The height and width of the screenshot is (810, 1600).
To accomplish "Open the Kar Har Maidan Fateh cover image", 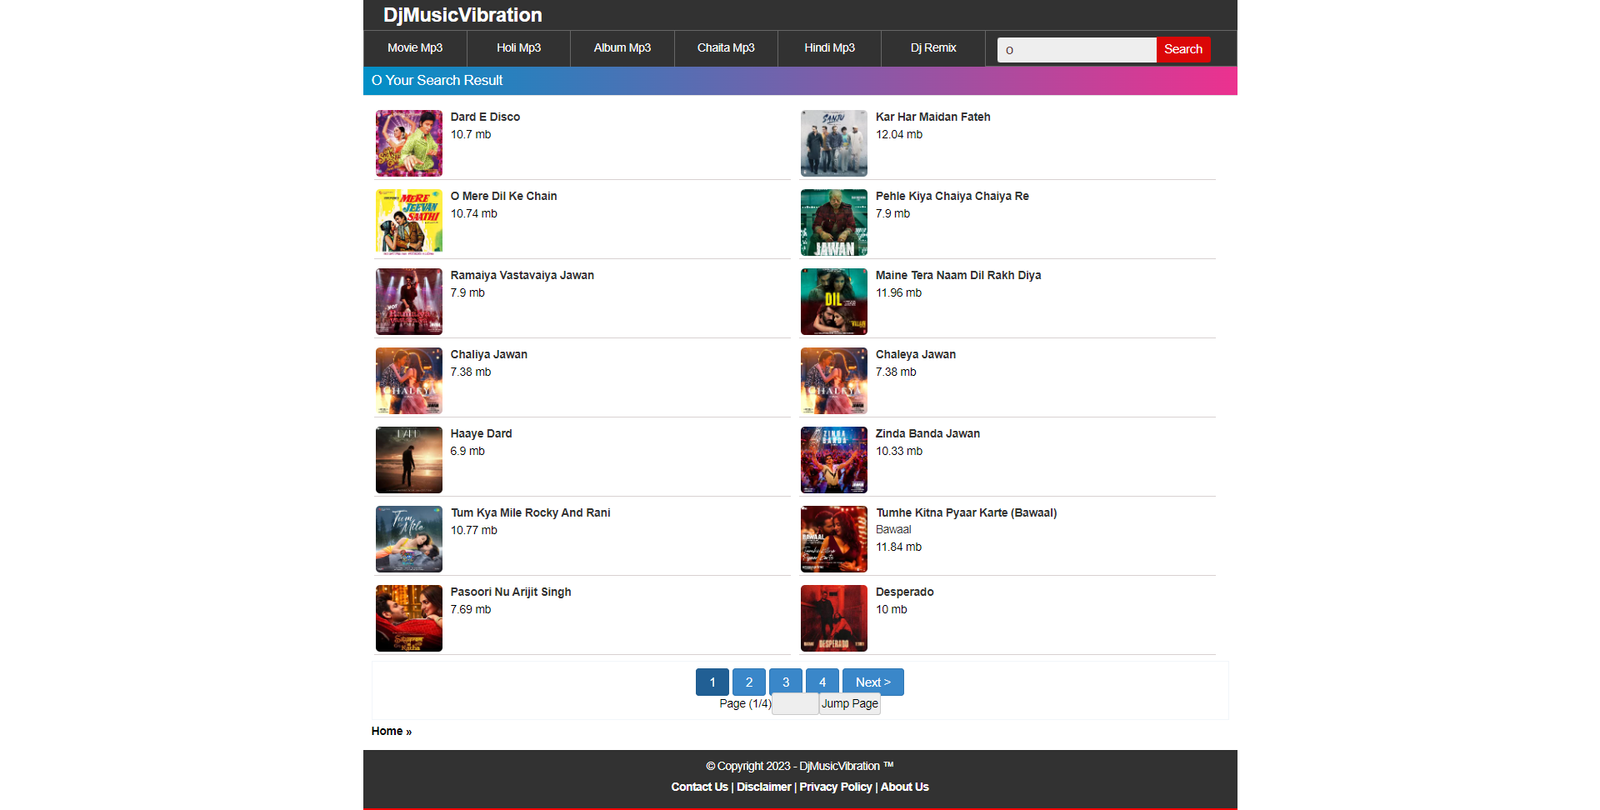I will click(x=833, y=143).
